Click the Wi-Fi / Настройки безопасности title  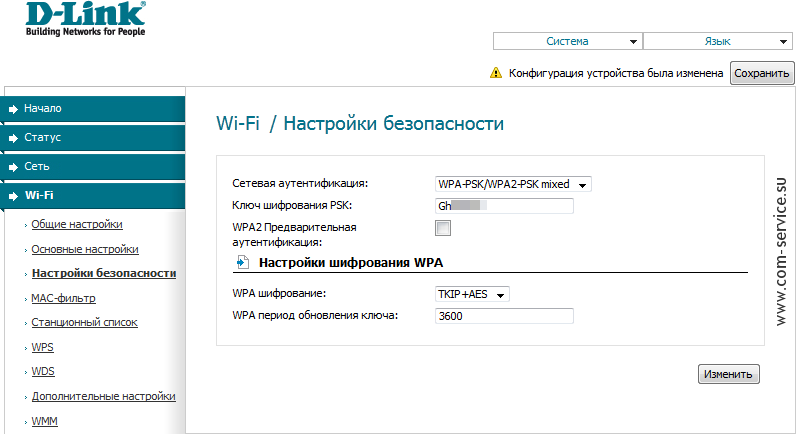(x=360, y=124)
